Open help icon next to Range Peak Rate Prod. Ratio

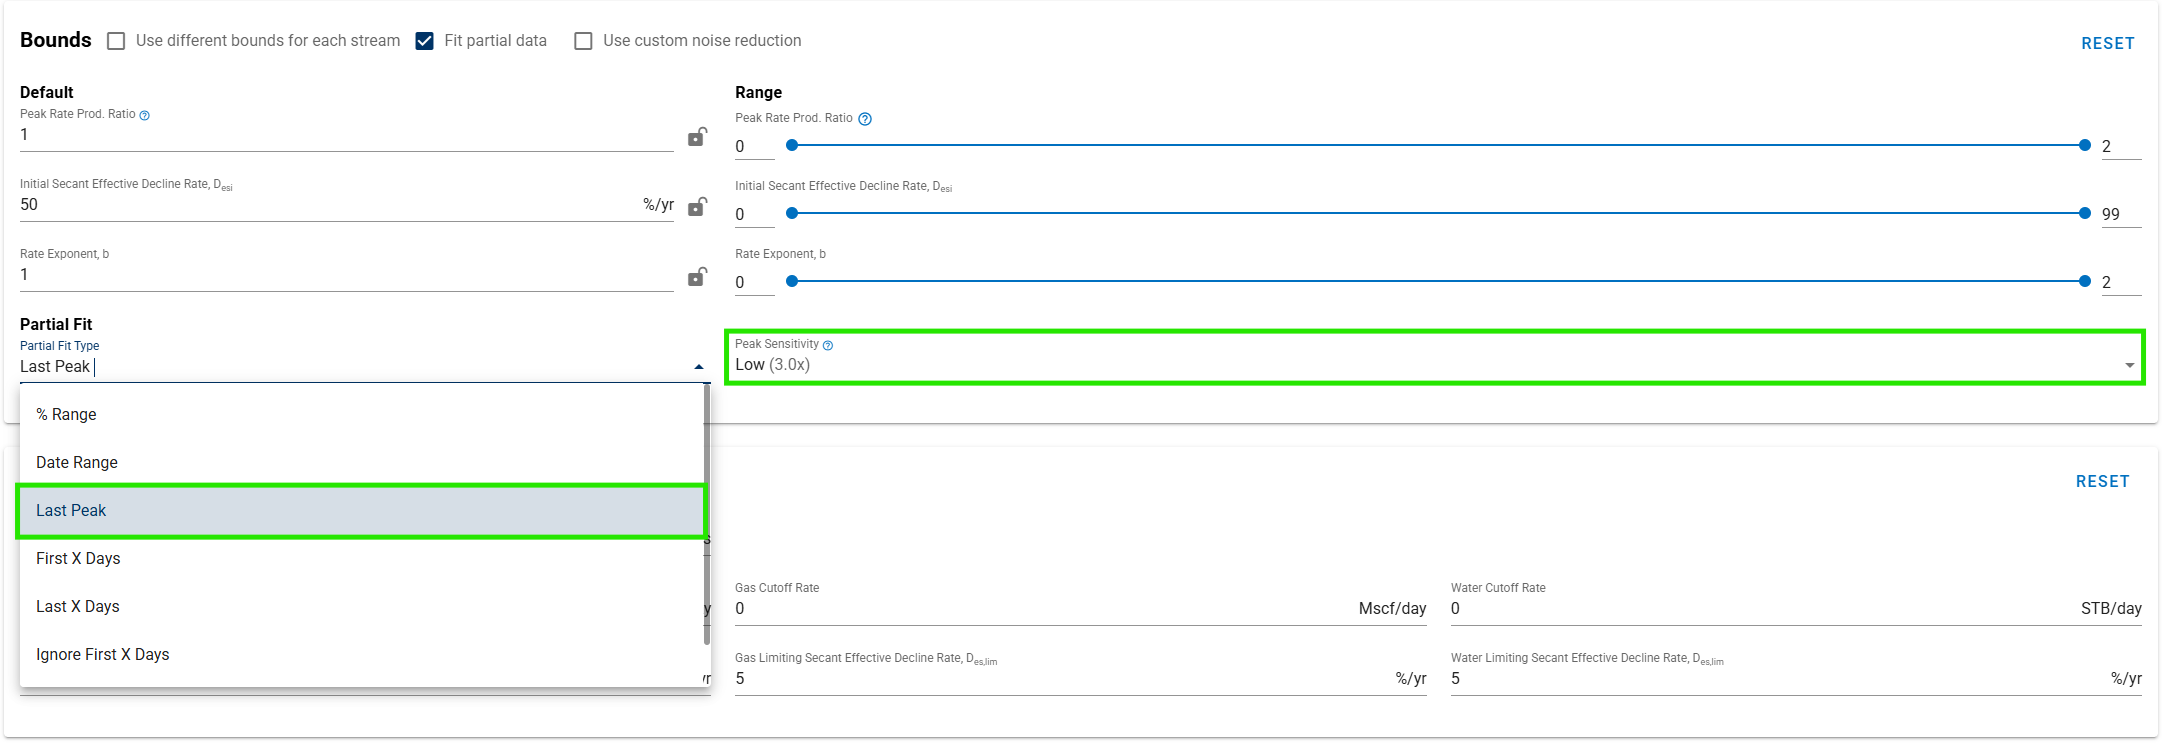click(x=865, y=119)
